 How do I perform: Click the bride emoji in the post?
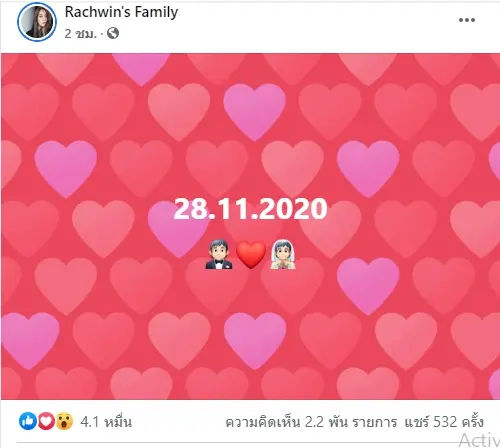pos(283,254)
